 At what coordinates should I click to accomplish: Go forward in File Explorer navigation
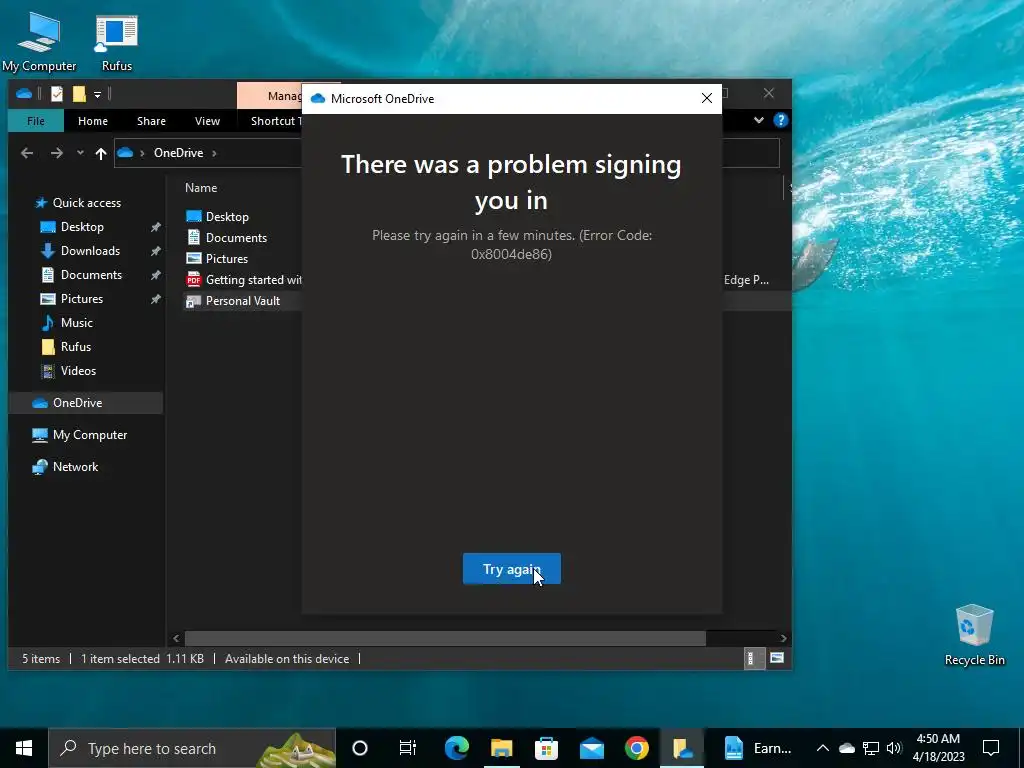click(x=57, y=153)
